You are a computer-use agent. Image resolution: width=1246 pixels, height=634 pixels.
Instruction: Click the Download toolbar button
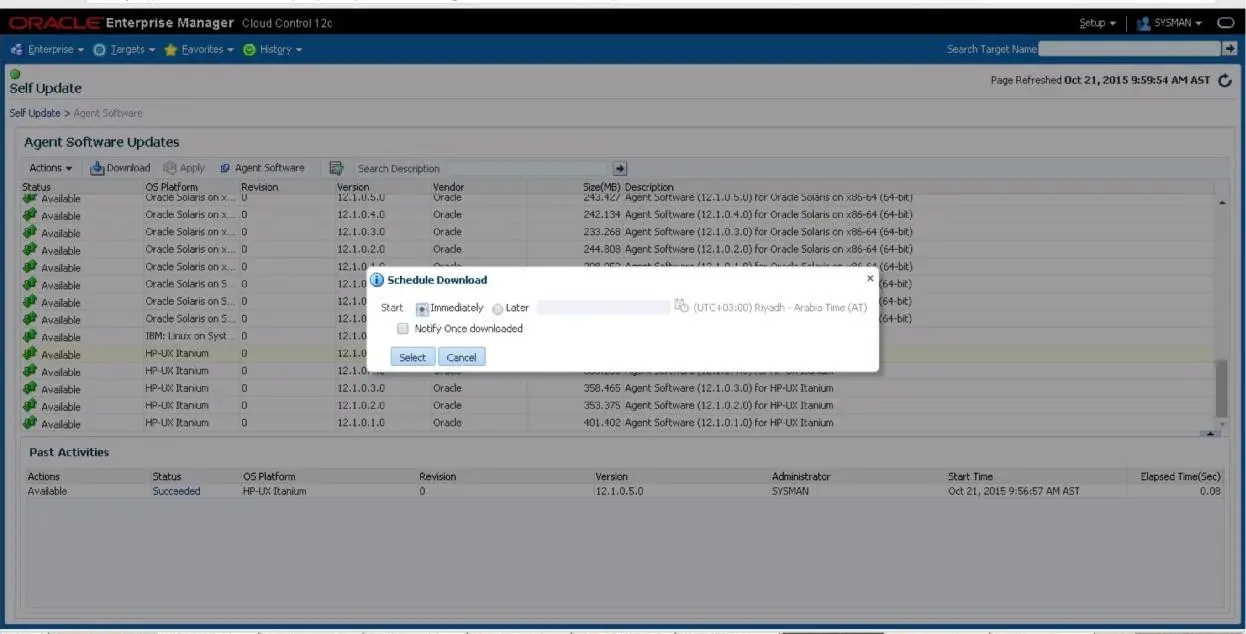[120, 168]
